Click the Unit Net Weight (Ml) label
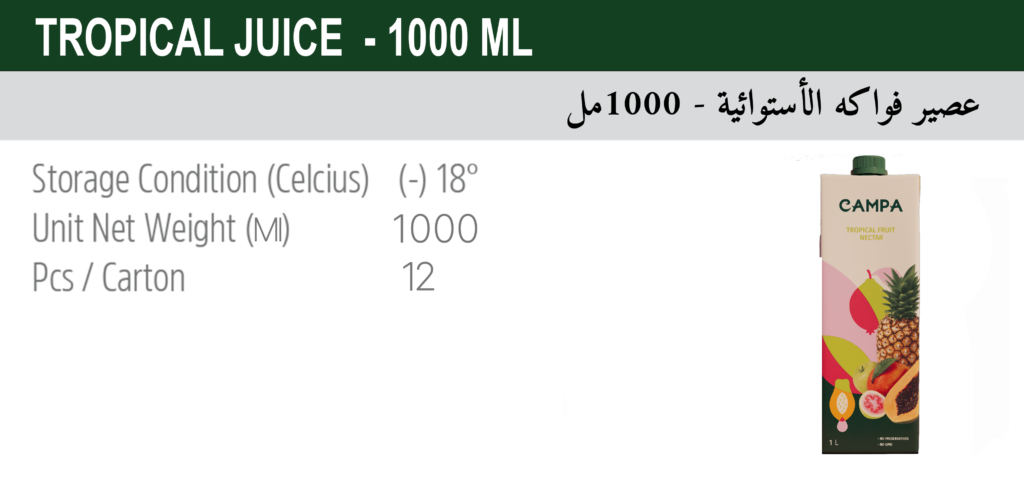Screen dimensions: 1024x477 (161, 229)
